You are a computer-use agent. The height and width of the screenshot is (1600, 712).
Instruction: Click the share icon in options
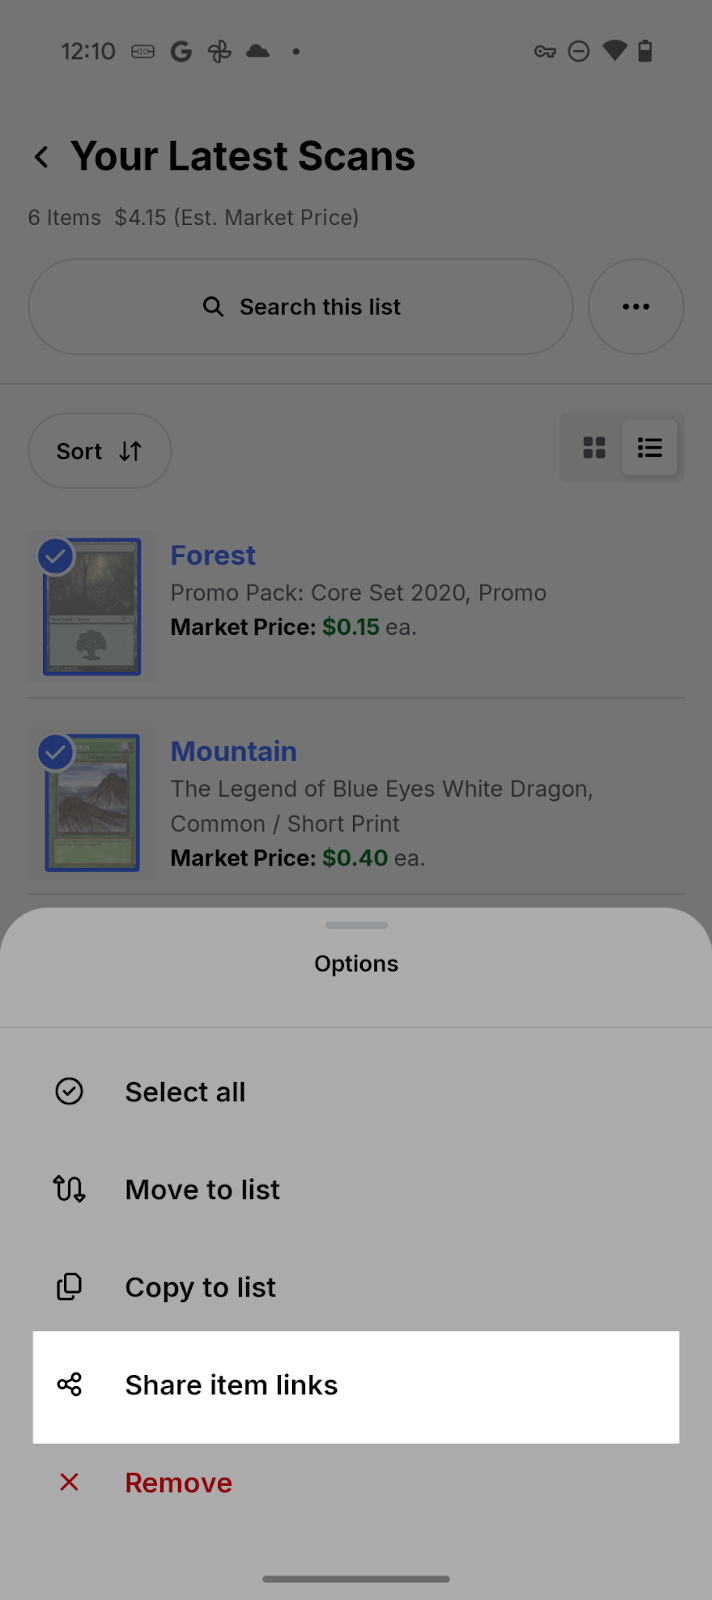[69, 1385]
